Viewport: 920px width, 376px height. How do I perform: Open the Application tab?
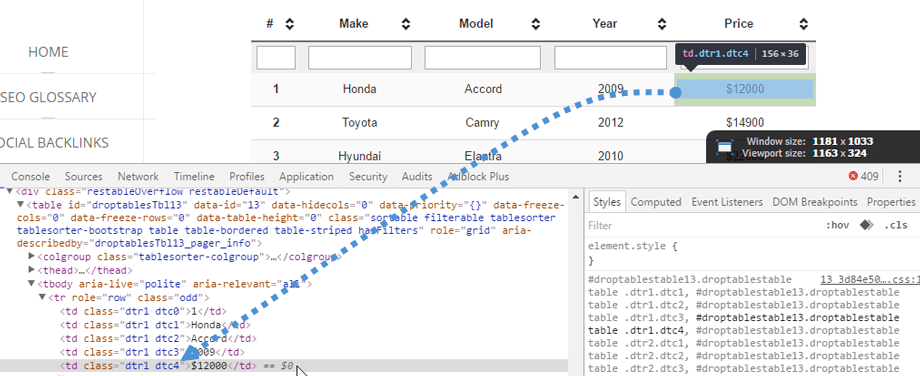306,176
